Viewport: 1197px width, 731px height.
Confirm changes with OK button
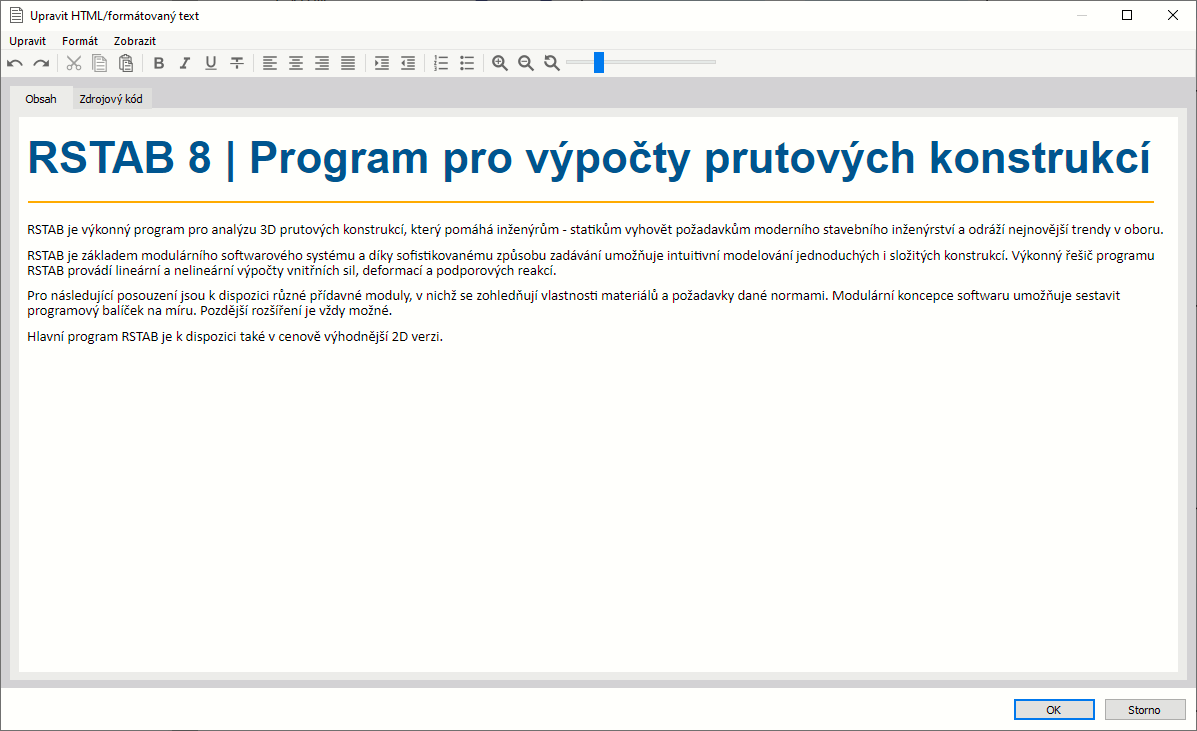pos(1053,708)
